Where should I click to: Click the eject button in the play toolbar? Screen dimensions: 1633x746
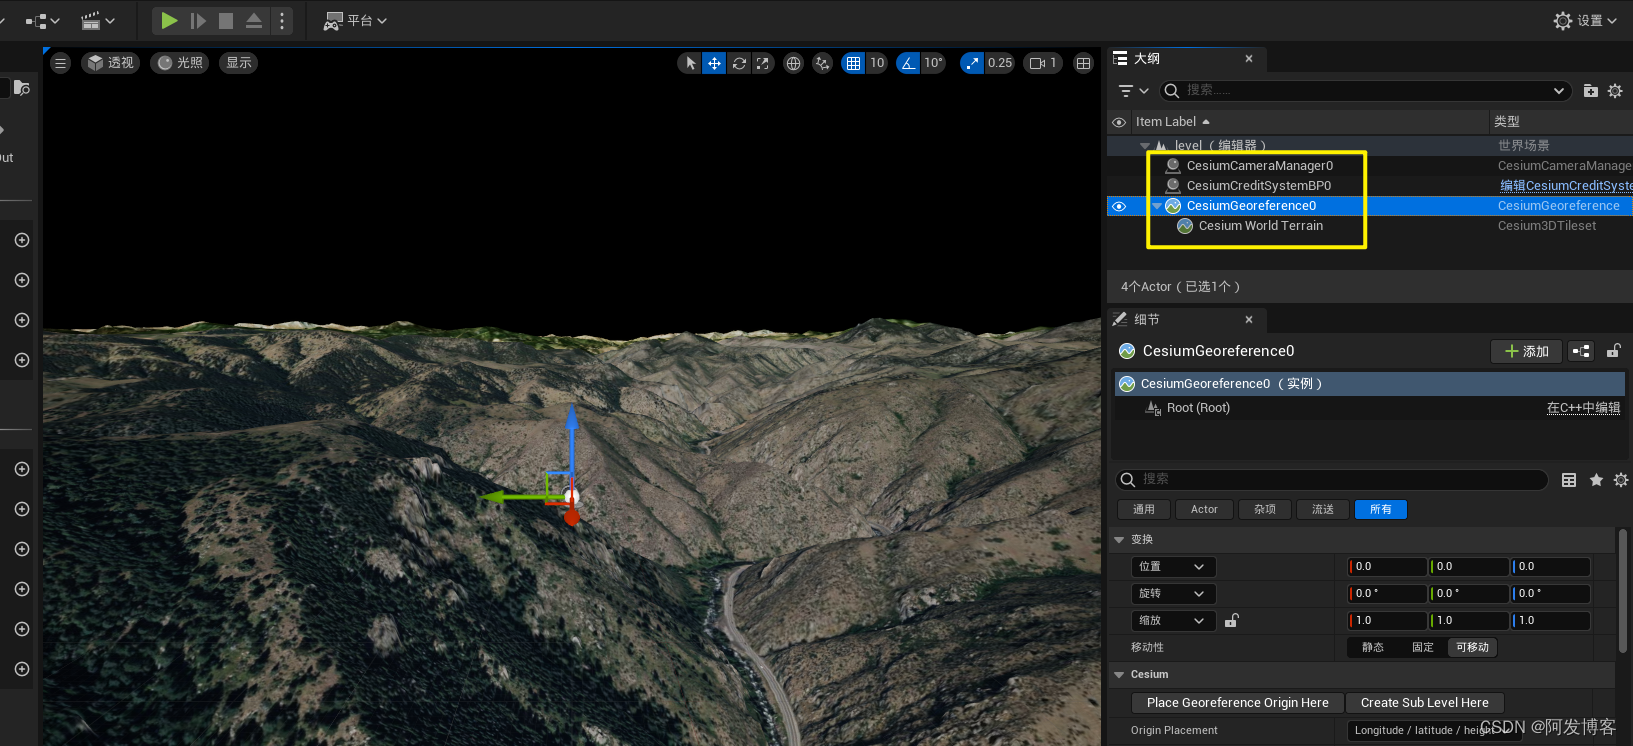click(254, 20)
